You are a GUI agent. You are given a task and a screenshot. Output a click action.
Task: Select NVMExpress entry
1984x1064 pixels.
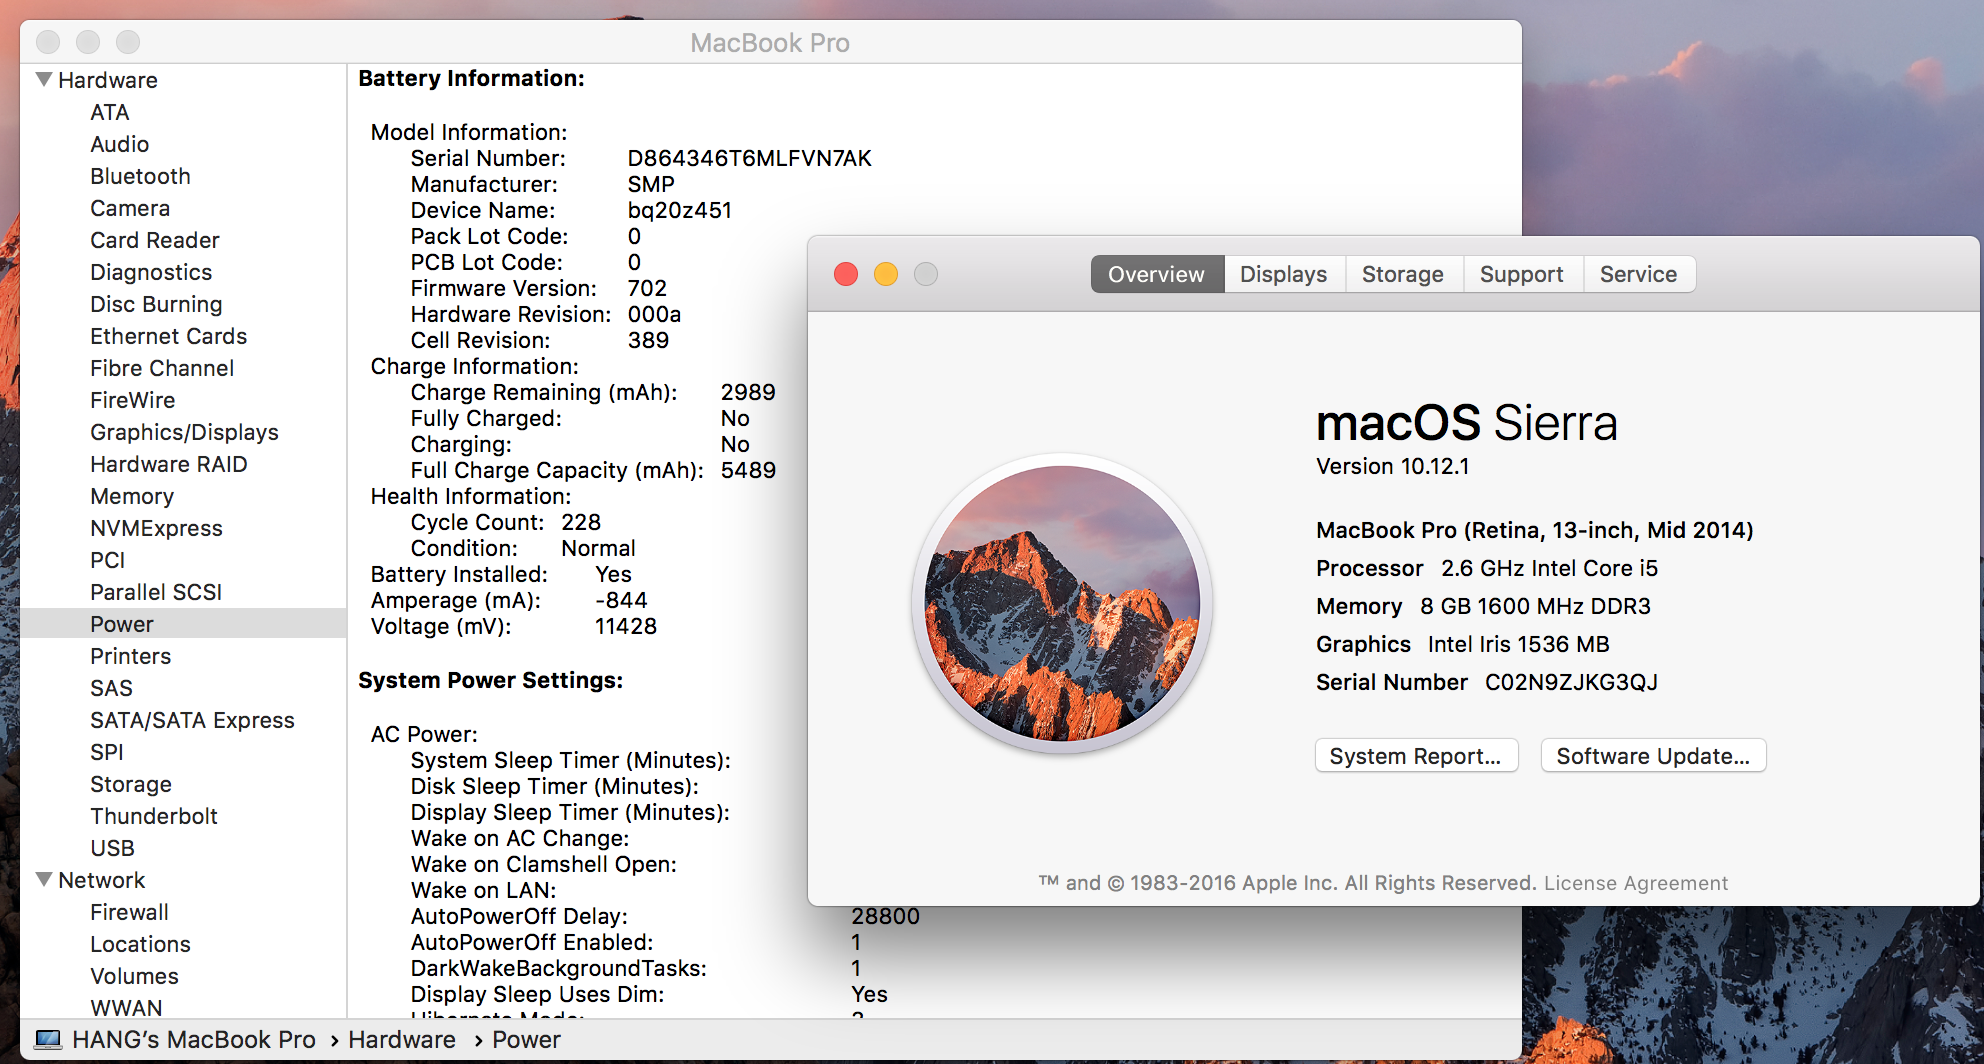[156, 528]
